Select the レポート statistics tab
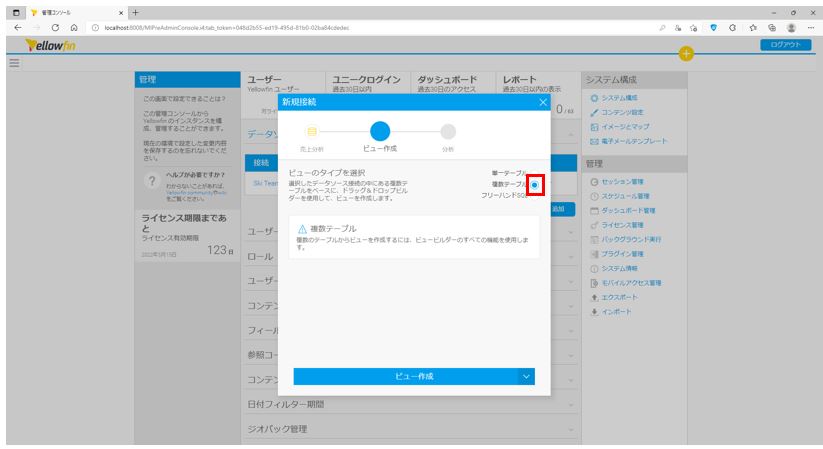The width and height of the screenshot is (823, 449). (x=537, y=84)
